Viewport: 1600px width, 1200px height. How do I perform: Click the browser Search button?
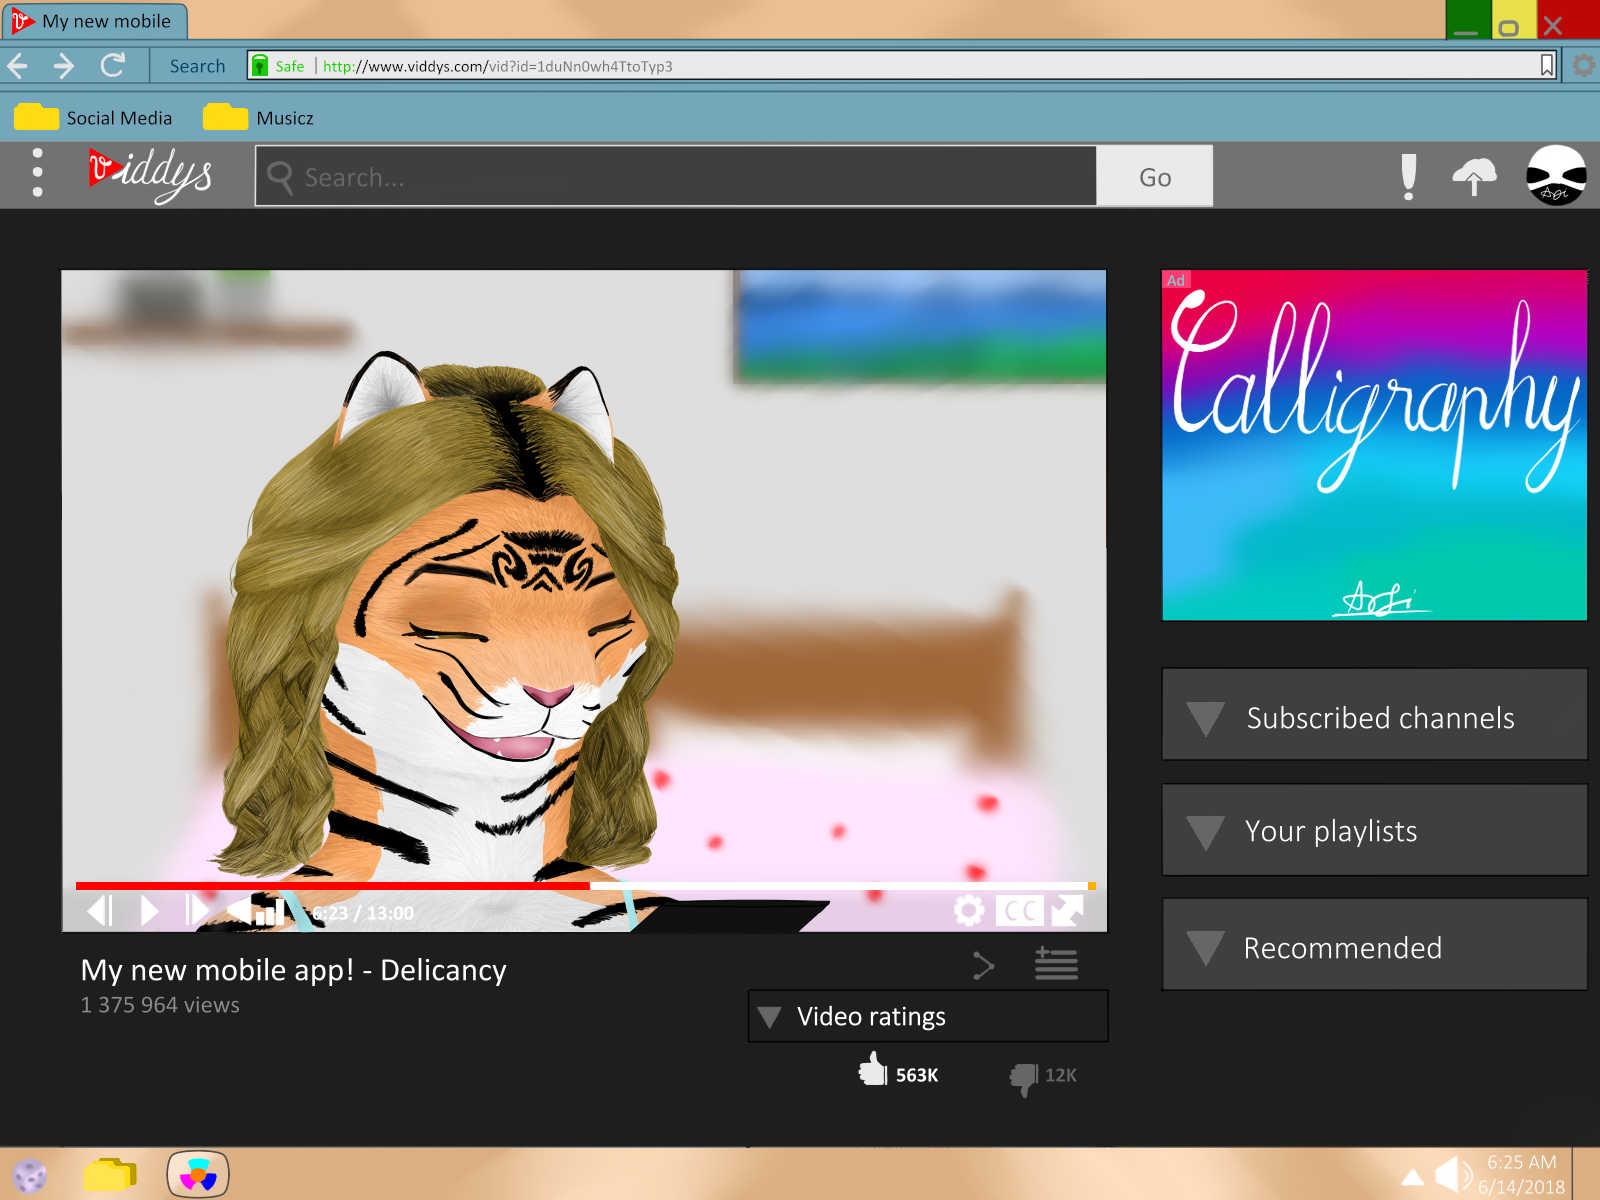click(x=198, y=66)
